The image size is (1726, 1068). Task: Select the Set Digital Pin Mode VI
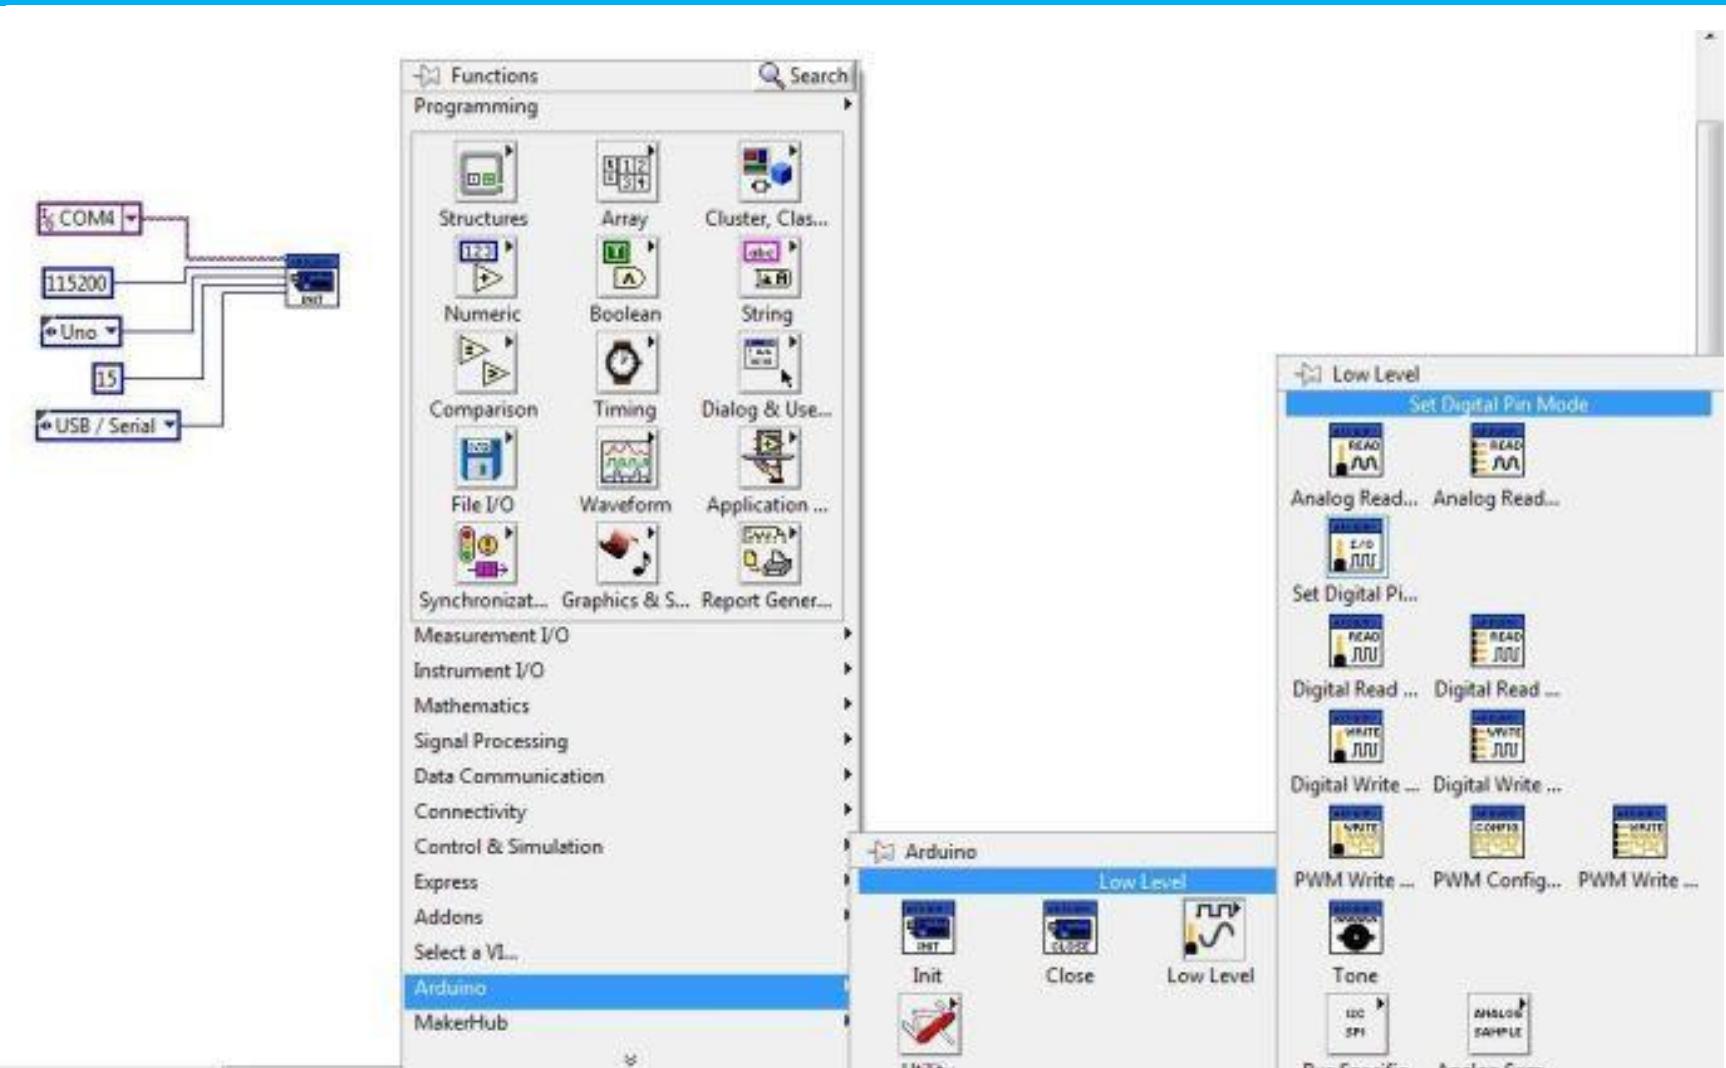tap(1355, 546)
